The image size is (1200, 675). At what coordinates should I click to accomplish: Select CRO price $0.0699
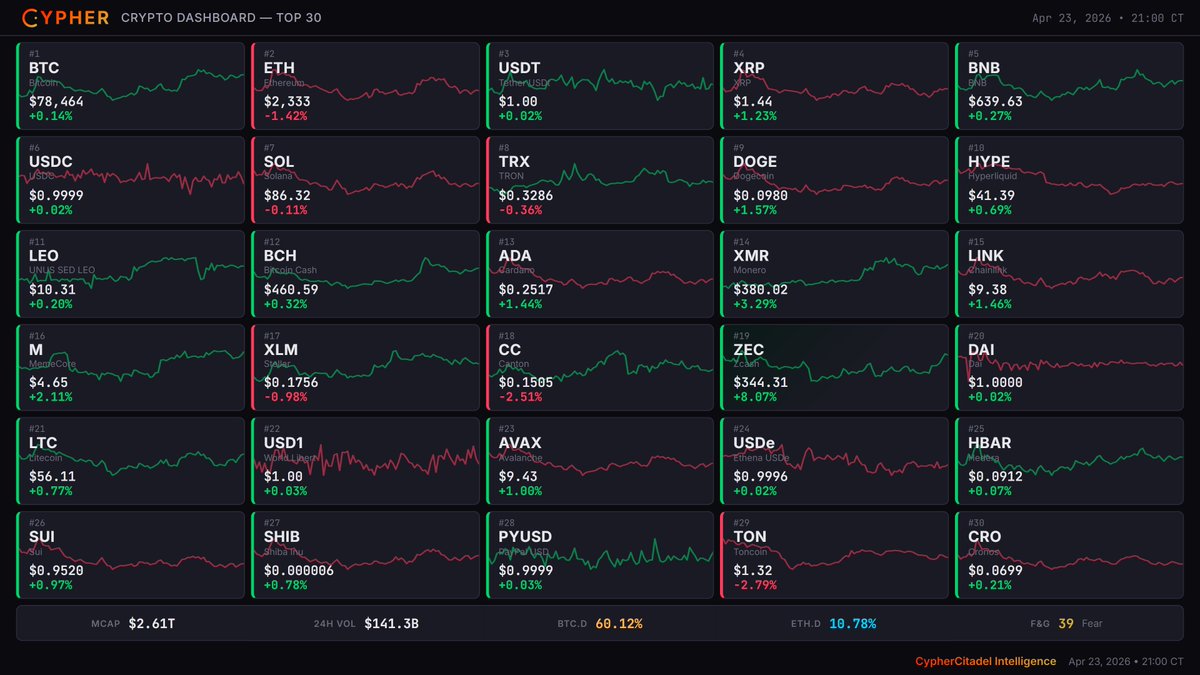(x=995, y=572)
